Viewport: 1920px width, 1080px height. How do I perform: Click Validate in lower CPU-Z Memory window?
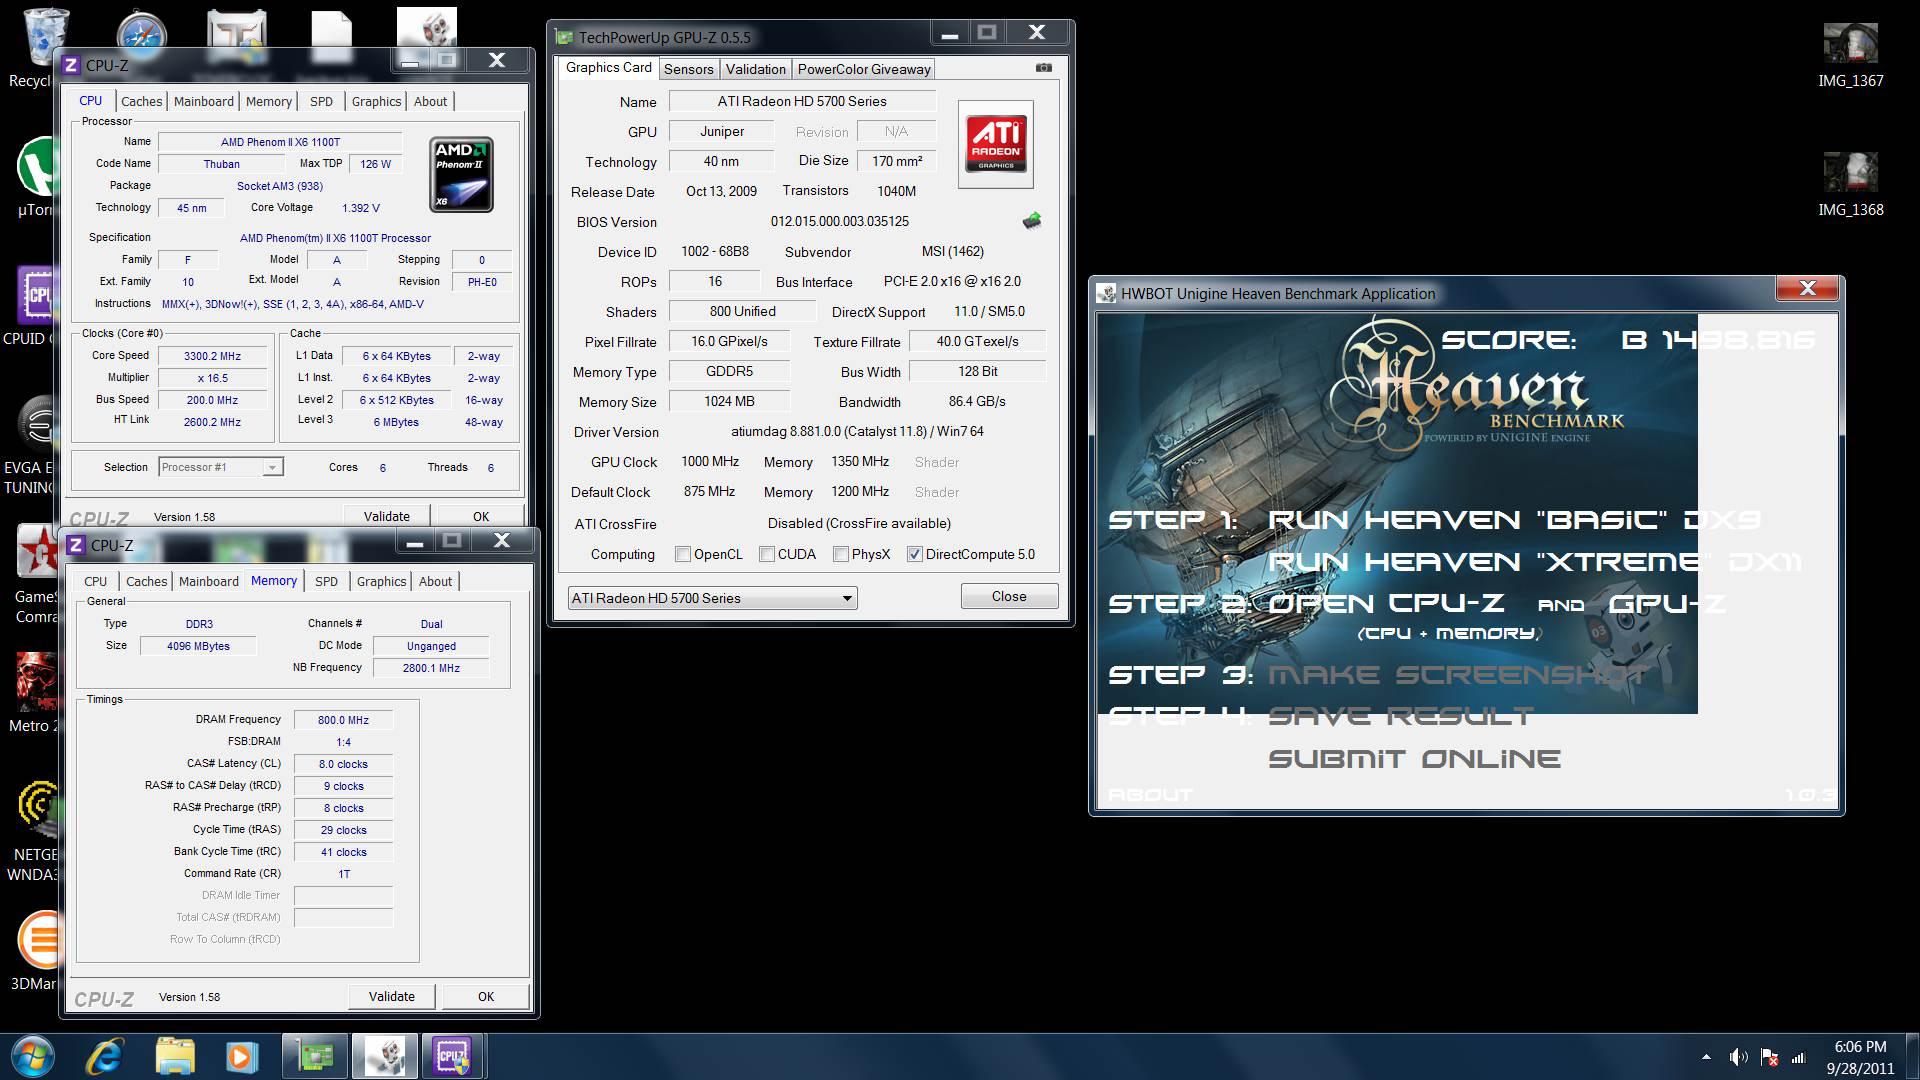pyautogui.click(x=391, y=996)
